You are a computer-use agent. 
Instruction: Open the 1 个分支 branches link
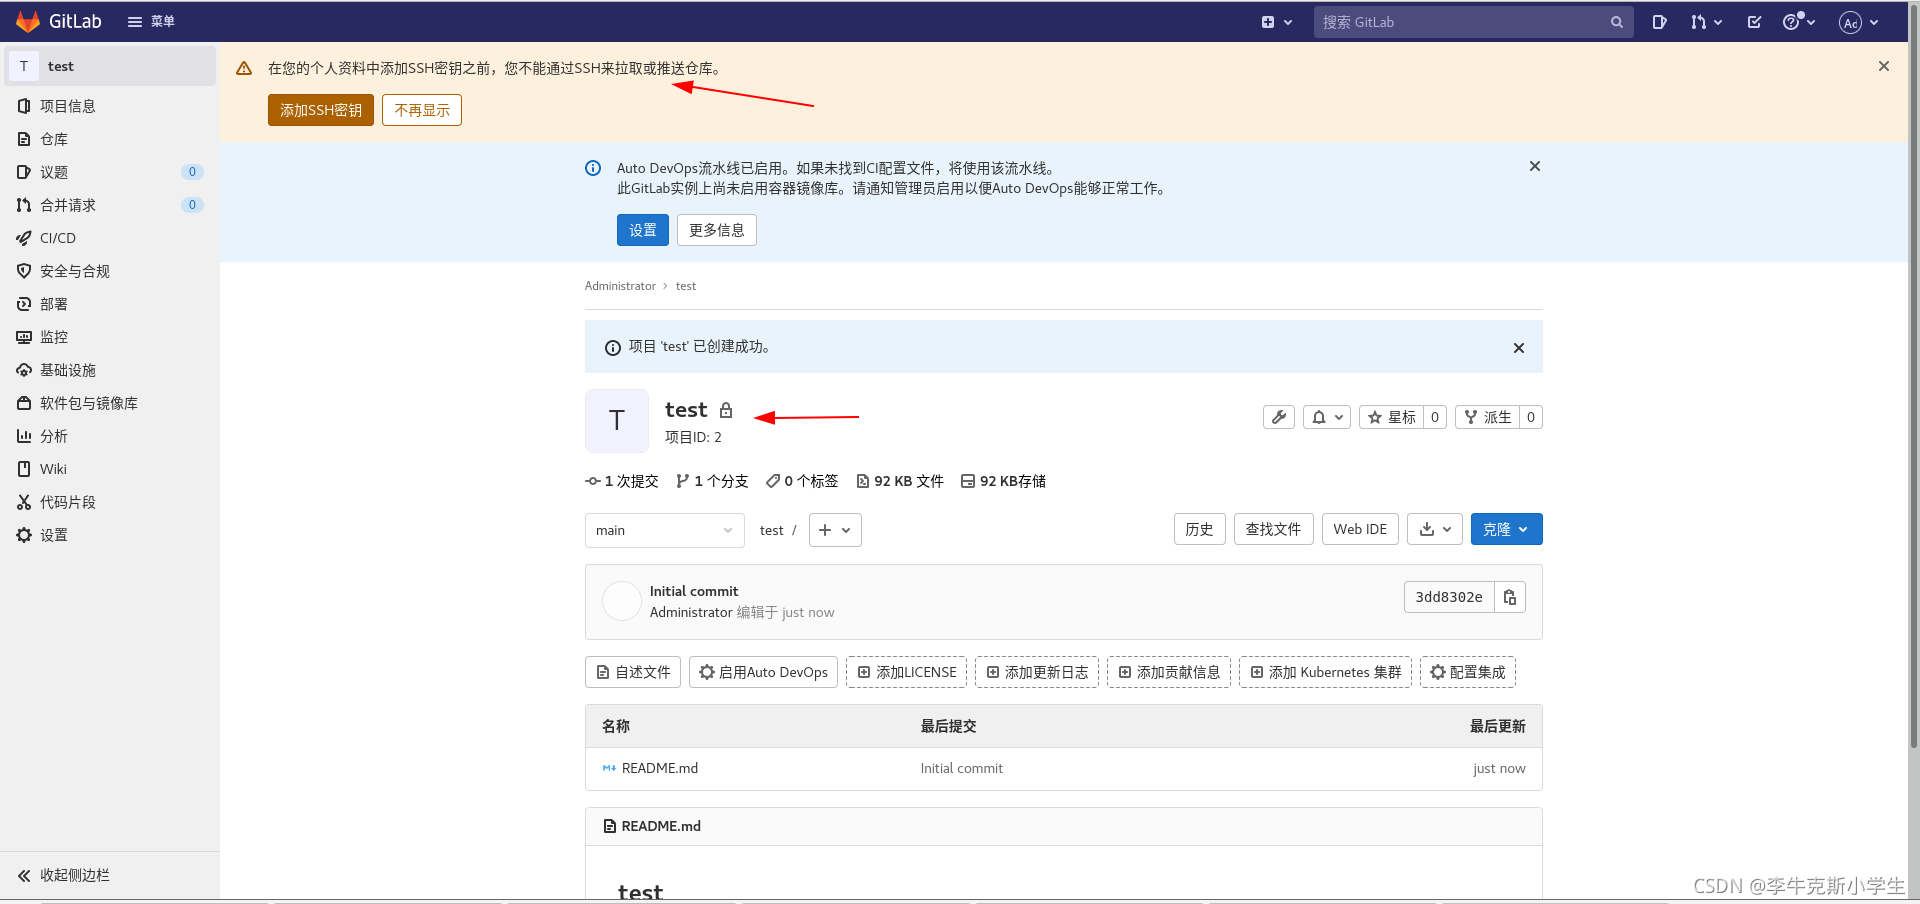coord(712,481)
